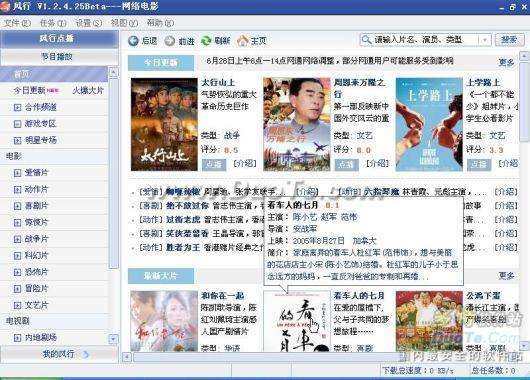
Task: Click the left arrow of horizontal scrollbar
Action: click(x=127, y=357)
